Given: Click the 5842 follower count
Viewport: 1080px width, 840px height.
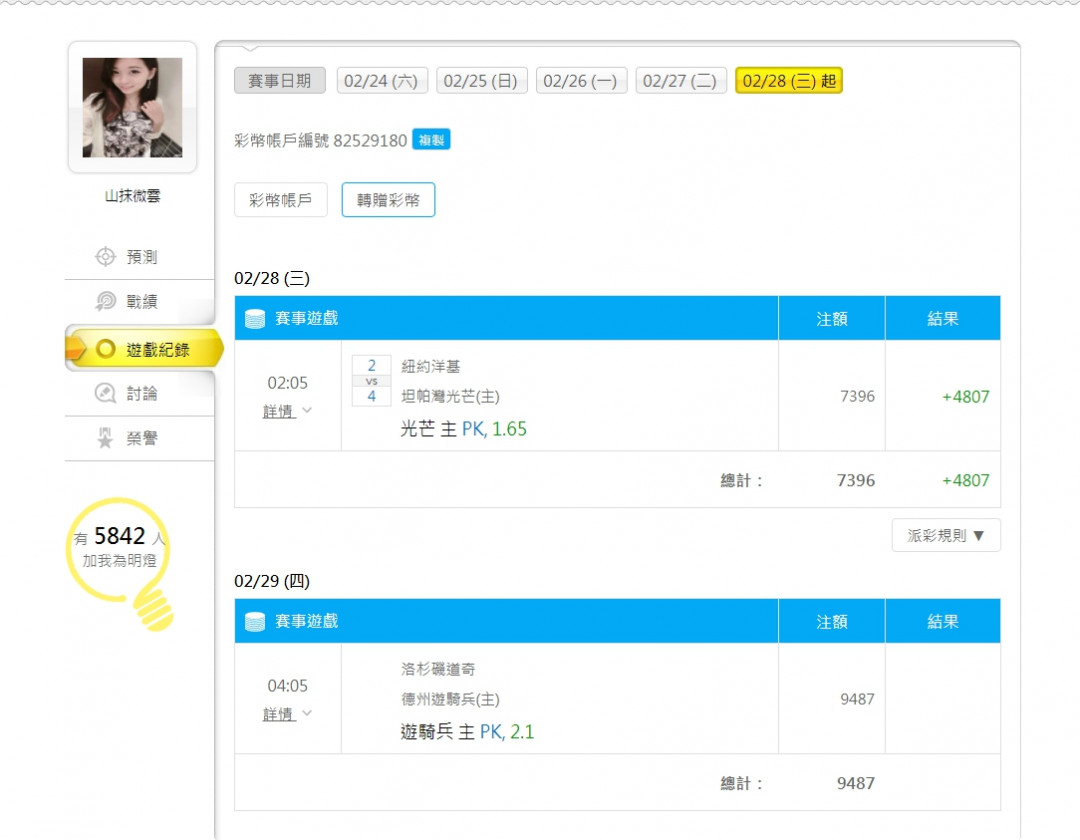Looking at the screenshot, I should 119,536.
